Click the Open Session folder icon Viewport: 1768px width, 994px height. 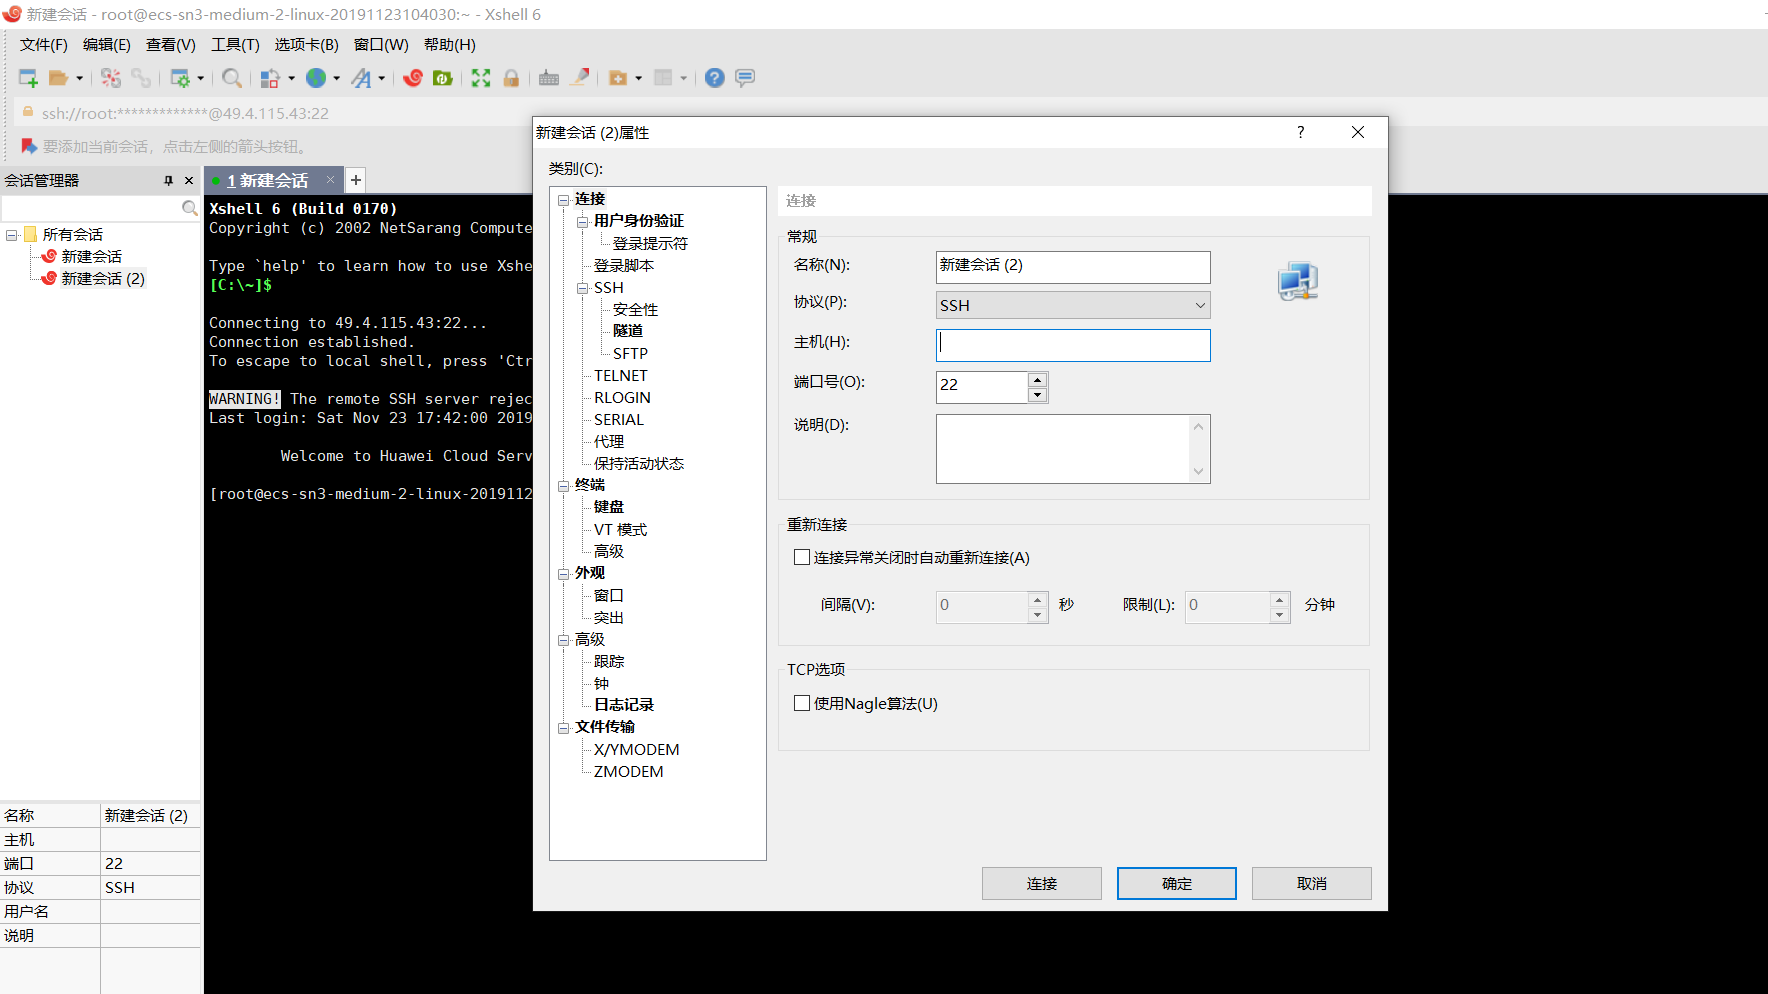[x=59, y=78]
